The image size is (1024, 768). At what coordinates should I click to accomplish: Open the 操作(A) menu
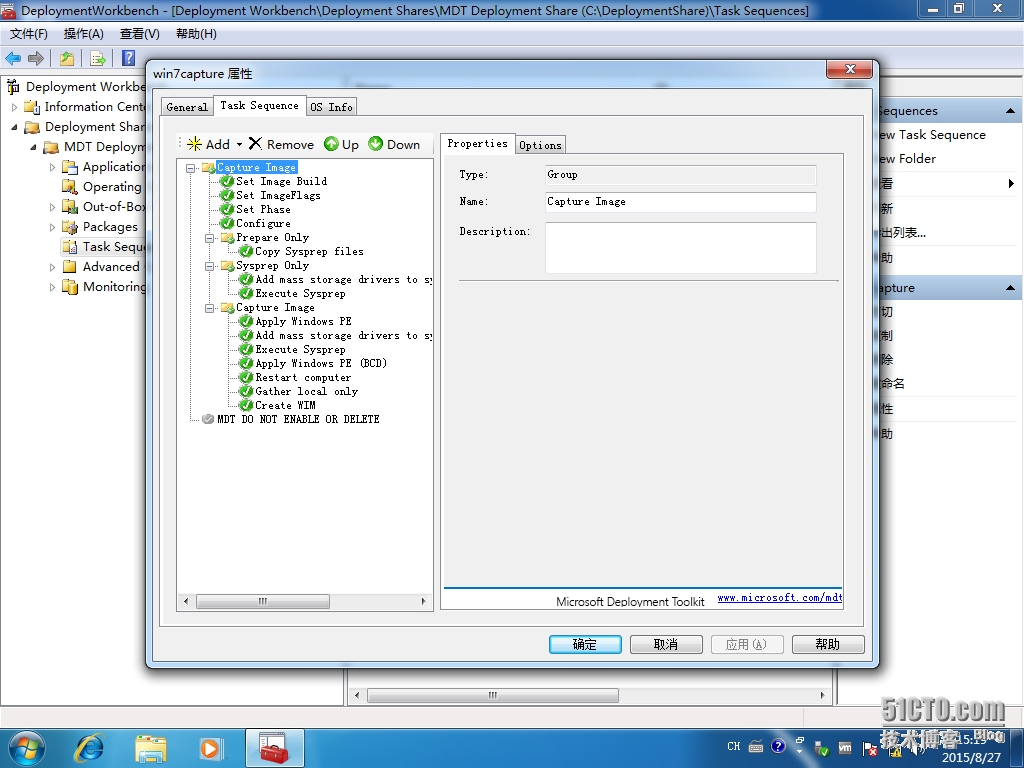(84, 34)
